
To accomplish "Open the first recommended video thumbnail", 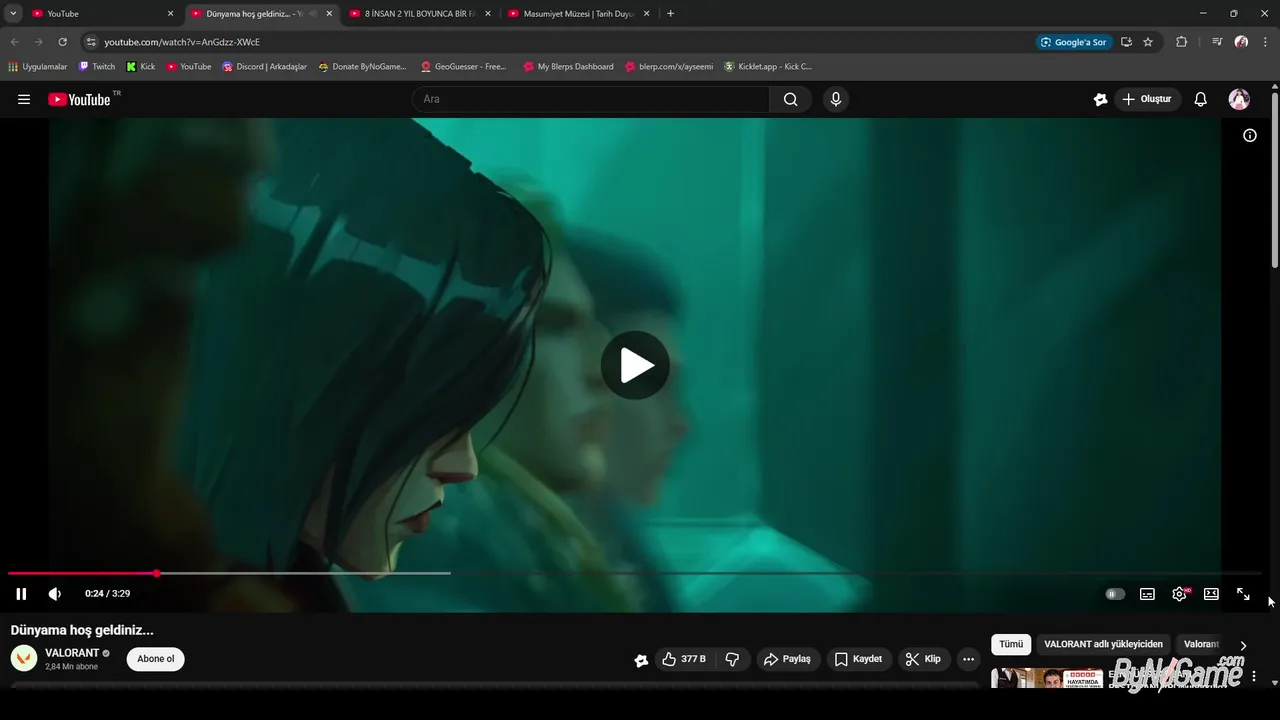I will tap(1047, 678).
